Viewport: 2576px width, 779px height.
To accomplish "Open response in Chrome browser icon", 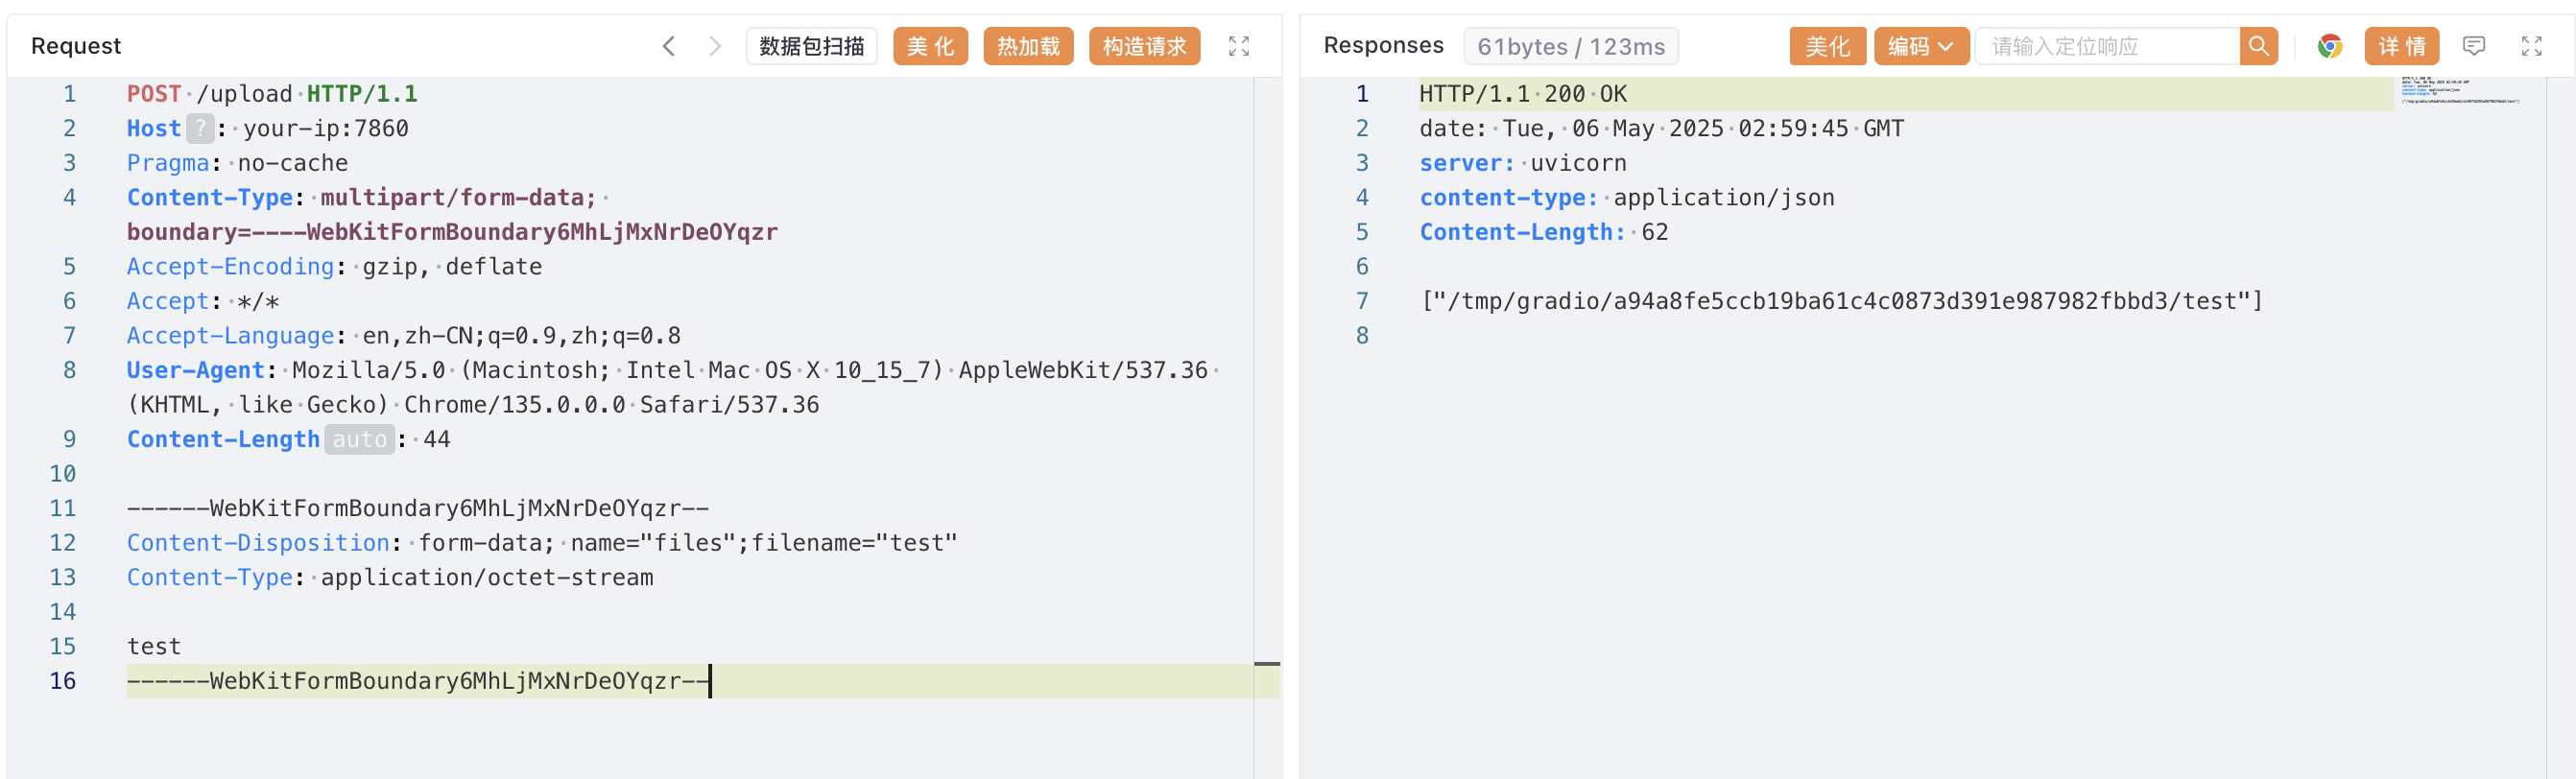I will (2329, 46).
